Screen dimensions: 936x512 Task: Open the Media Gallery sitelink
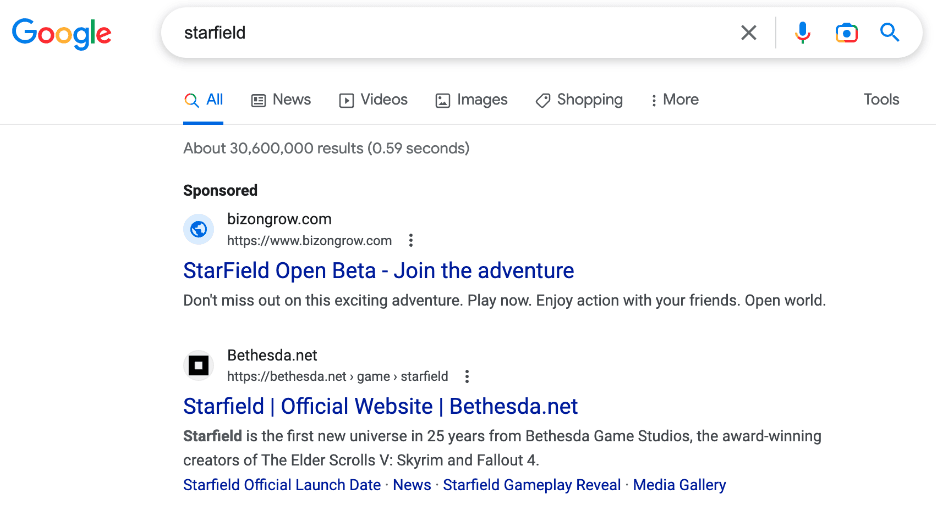point(679,485)
